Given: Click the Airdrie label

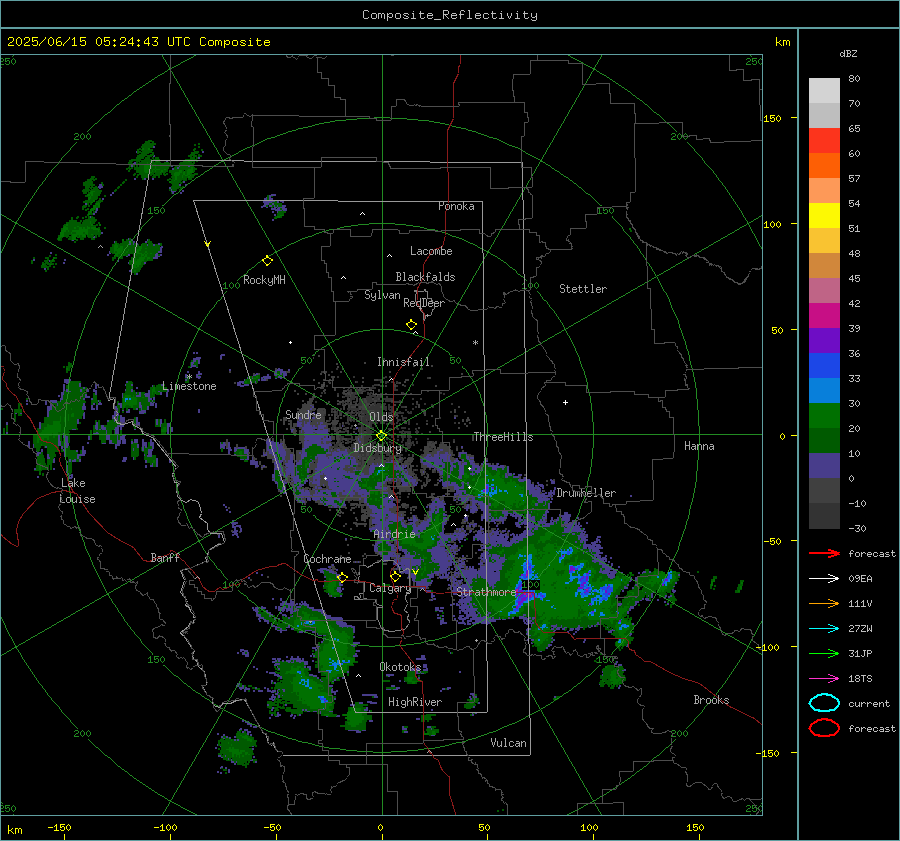Looking at the screenshot, I should [394, 534].
